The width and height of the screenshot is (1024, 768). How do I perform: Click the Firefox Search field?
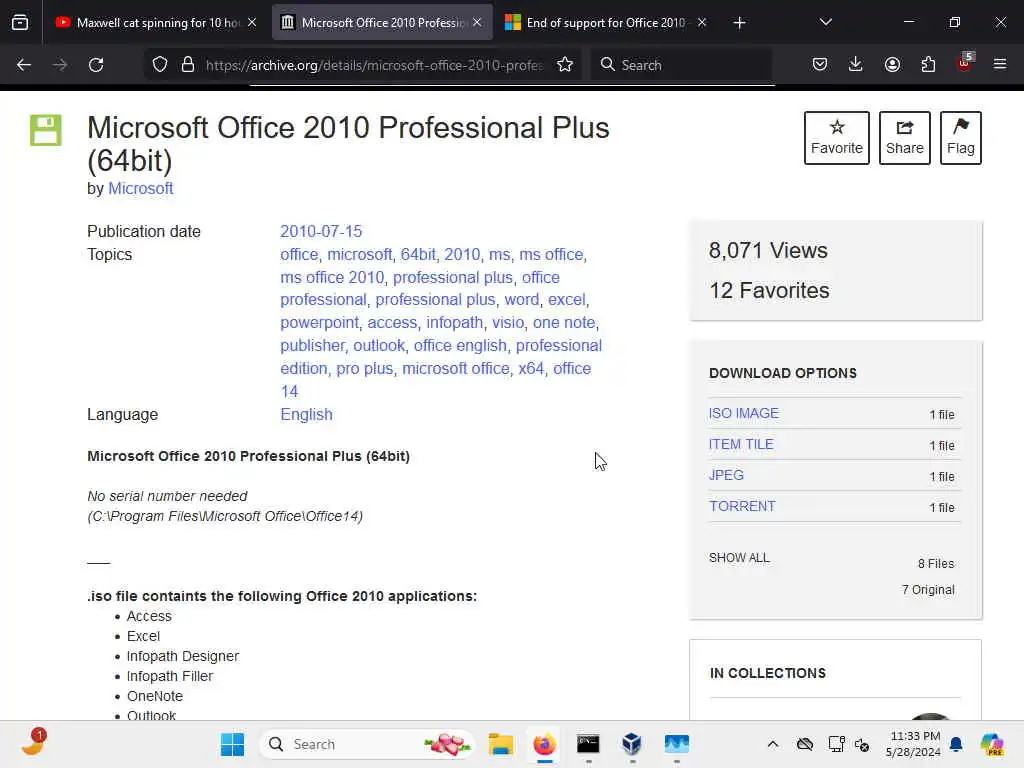682,65
